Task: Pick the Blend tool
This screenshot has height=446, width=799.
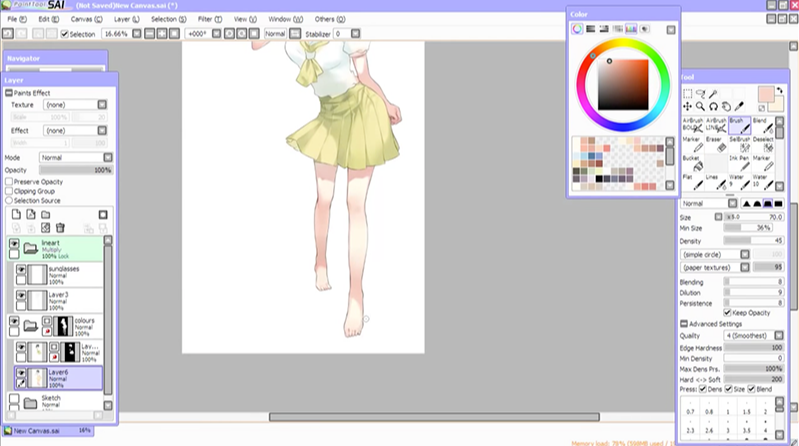Action: pyautogui.click(x=761, y=124)
